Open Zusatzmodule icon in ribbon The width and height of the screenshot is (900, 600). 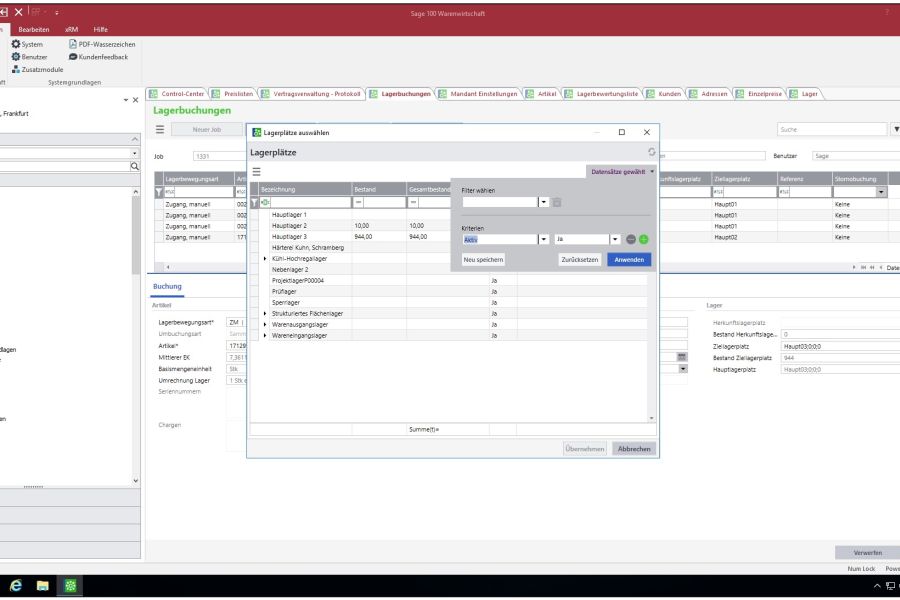[15, 69]
